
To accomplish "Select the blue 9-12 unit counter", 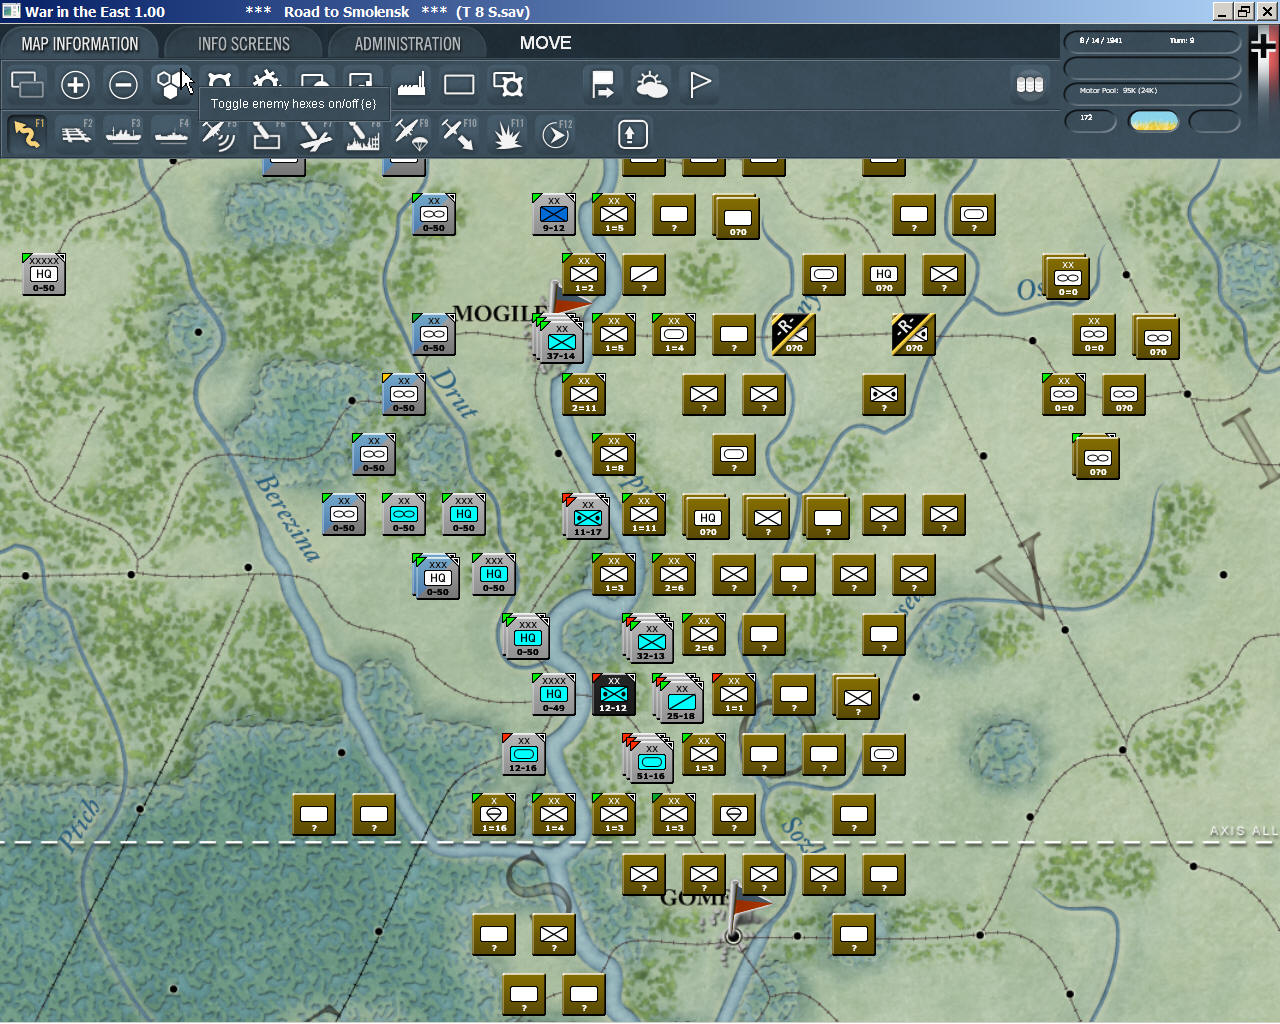I will 554,214.
